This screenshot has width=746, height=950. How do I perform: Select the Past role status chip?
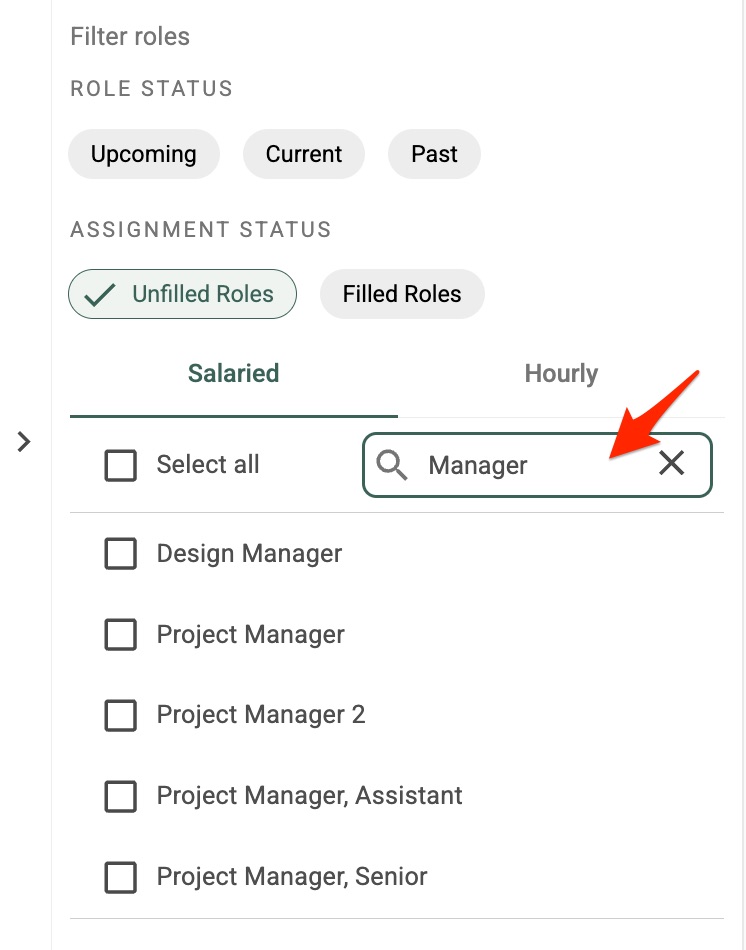coord(434,154)
